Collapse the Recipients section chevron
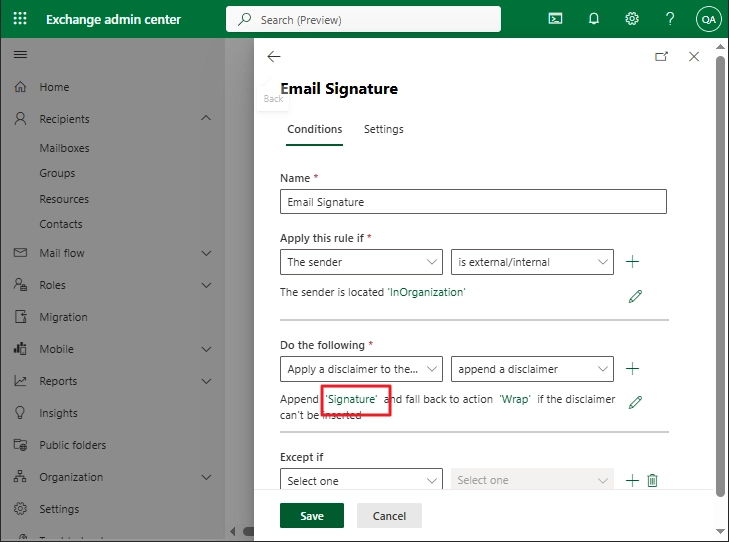The image size is (729, 542). (x=206, y=118)
